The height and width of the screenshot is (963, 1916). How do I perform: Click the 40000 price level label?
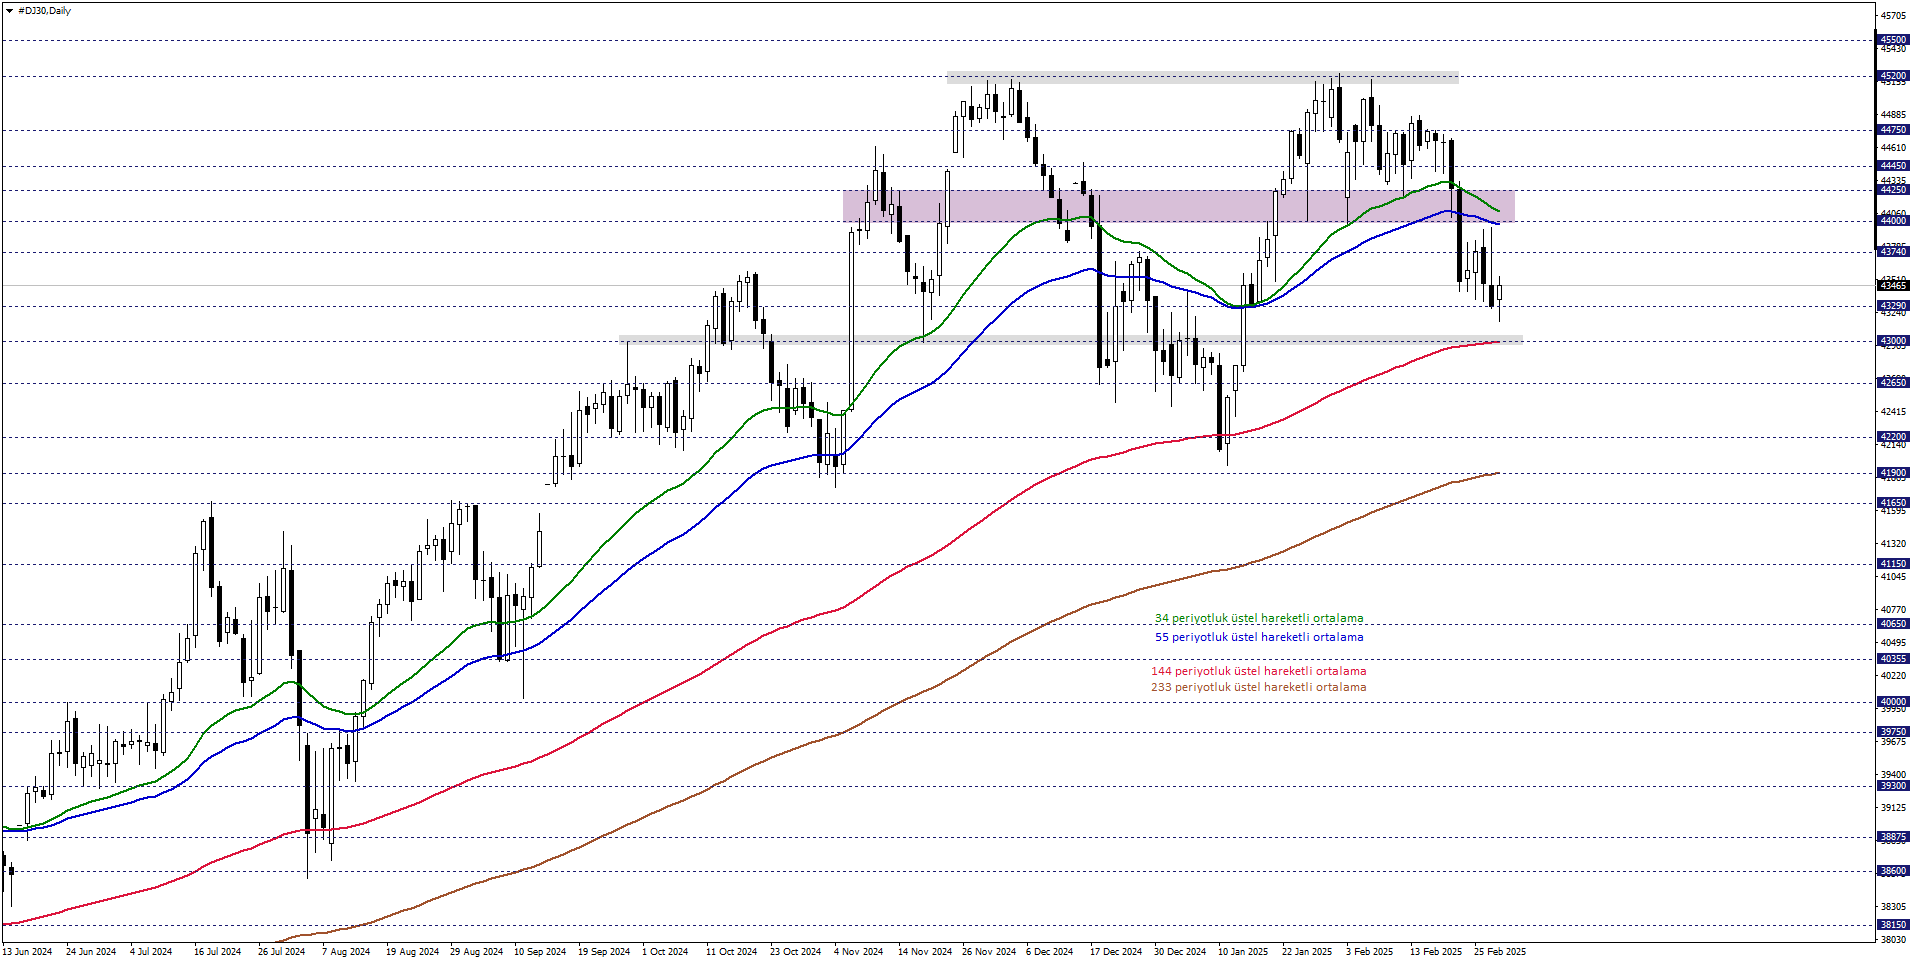pos(1893,702)
